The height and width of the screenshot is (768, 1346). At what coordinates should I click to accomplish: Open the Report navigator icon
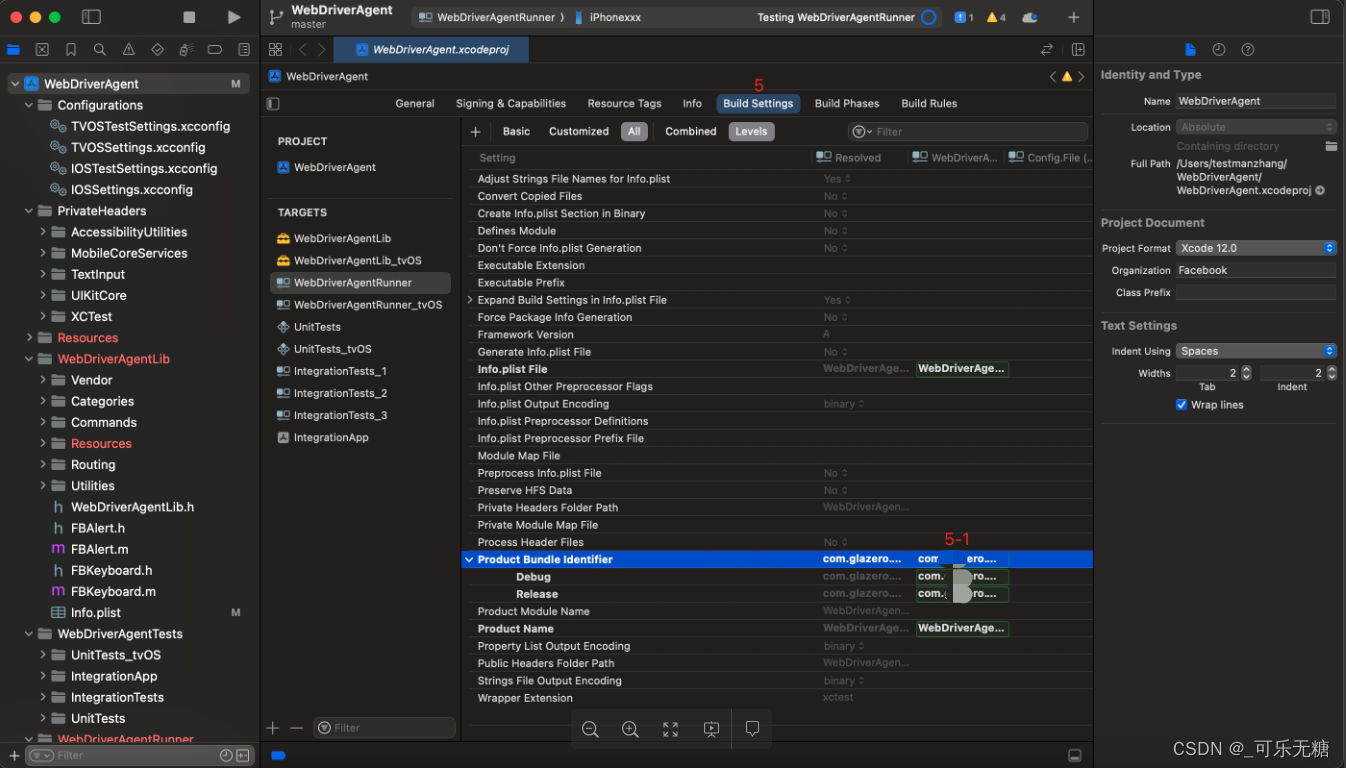coord(244,49)
